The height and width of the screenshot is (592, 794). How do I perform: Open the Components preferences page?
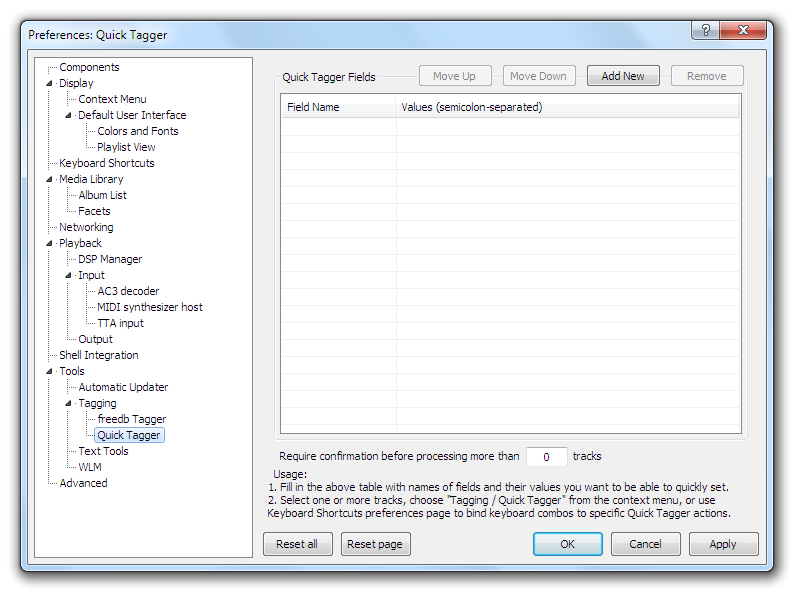click(x=89, y=67)
